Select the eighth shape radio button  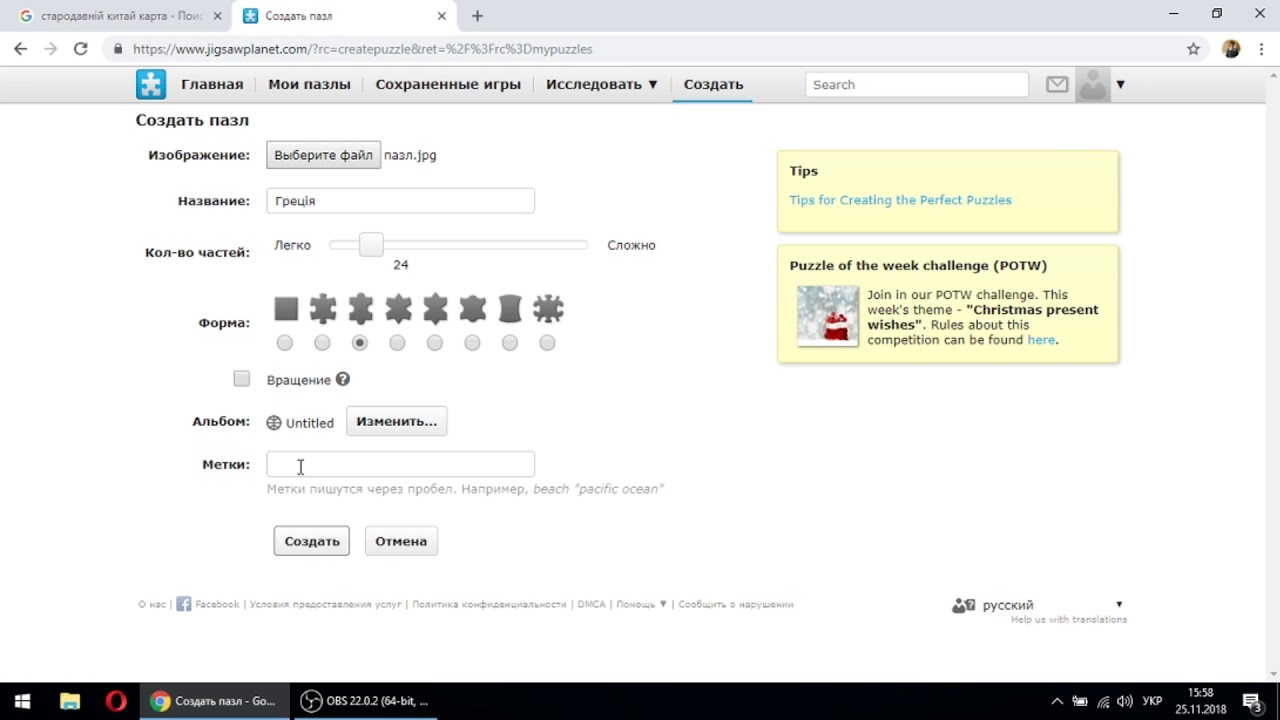tap(547, 343)
